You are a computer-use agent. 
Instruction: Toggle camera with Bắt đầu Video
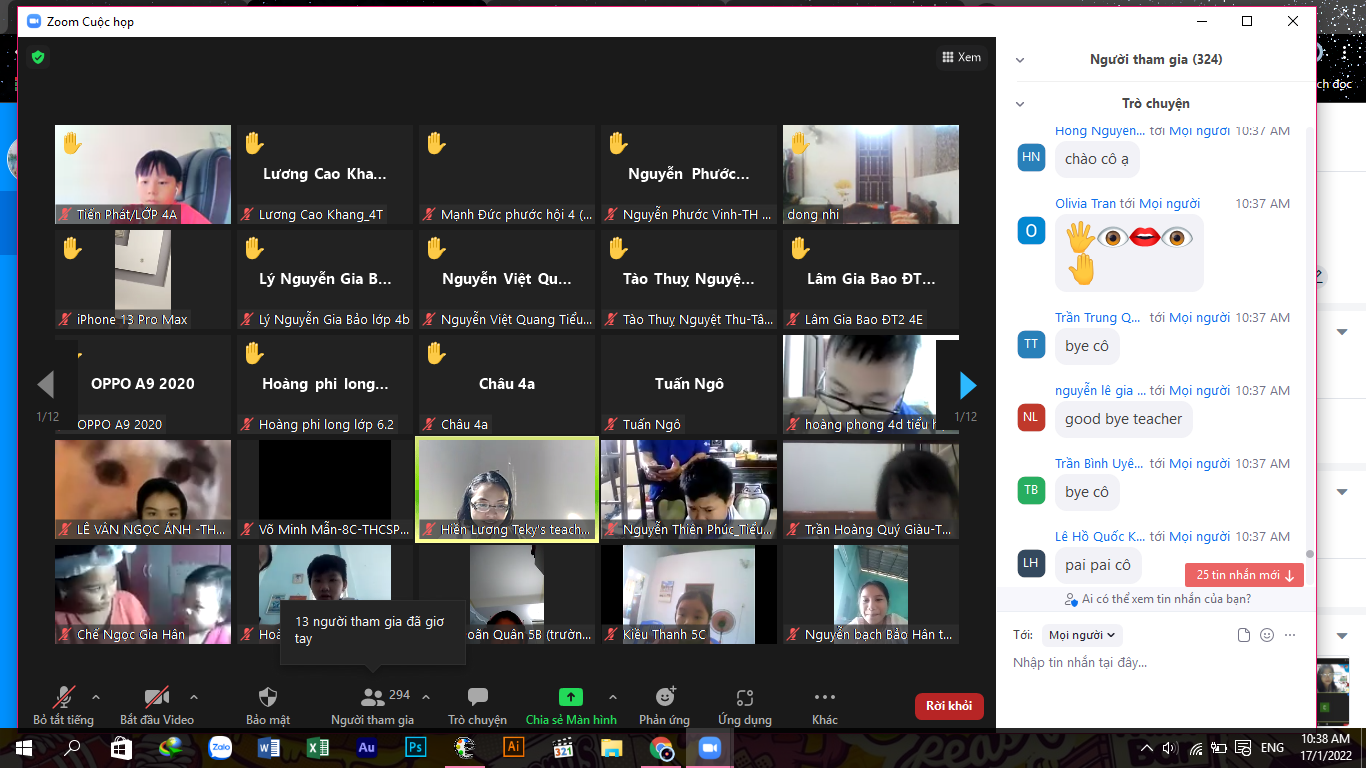[156, 697]
